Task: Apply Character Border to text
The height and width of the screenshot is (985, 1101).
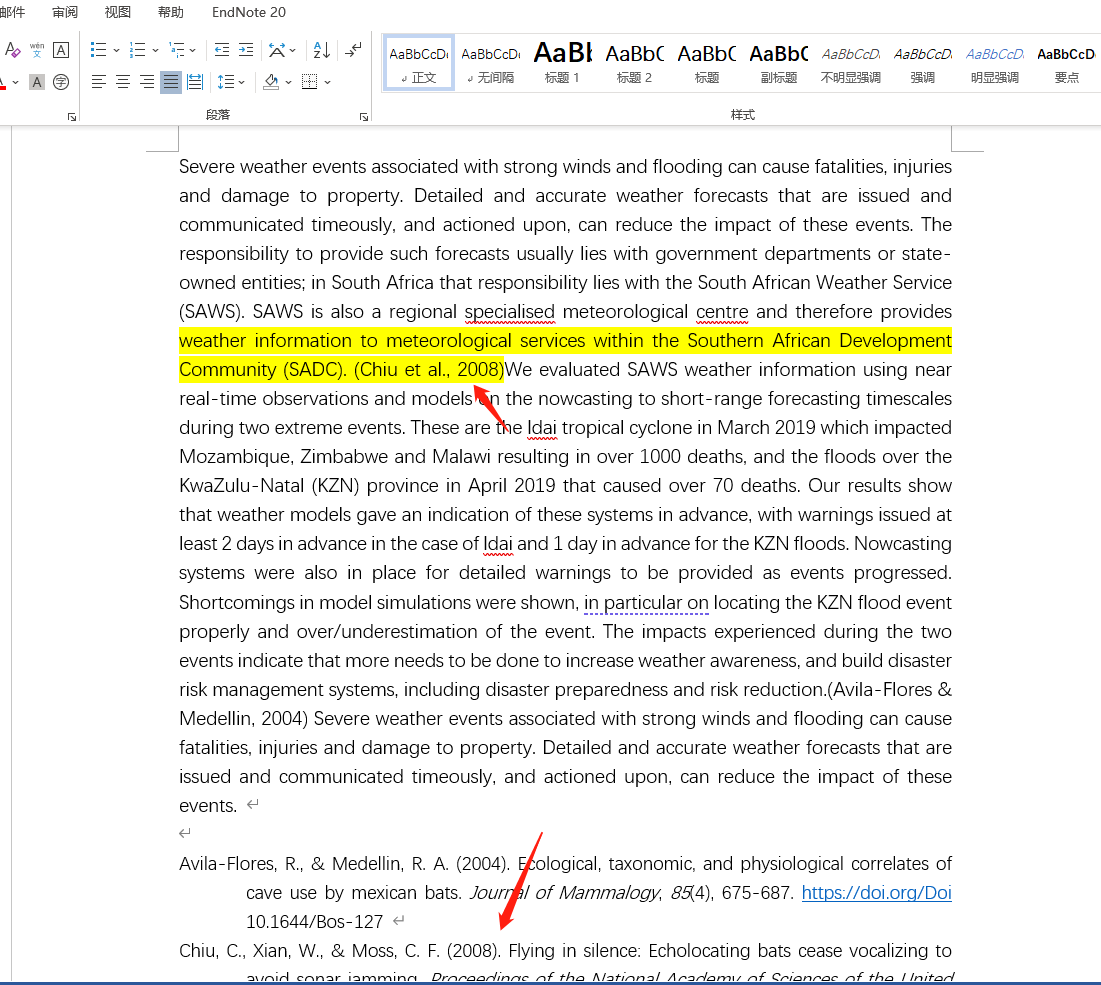Action: click(x=61, y=50)
